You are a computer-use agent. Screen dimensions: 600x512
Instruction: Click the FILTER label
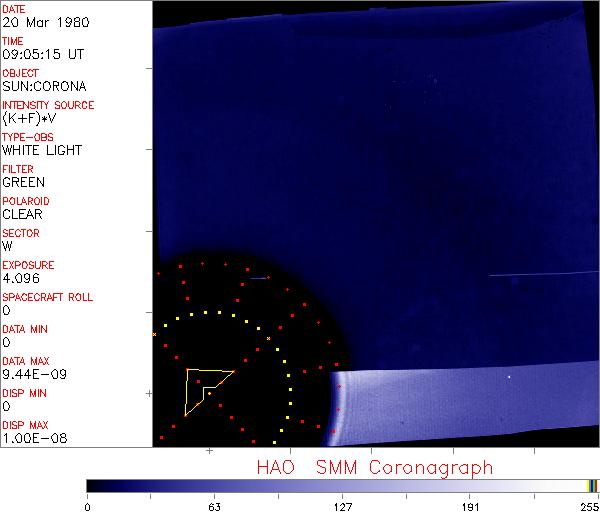point(18,169)
